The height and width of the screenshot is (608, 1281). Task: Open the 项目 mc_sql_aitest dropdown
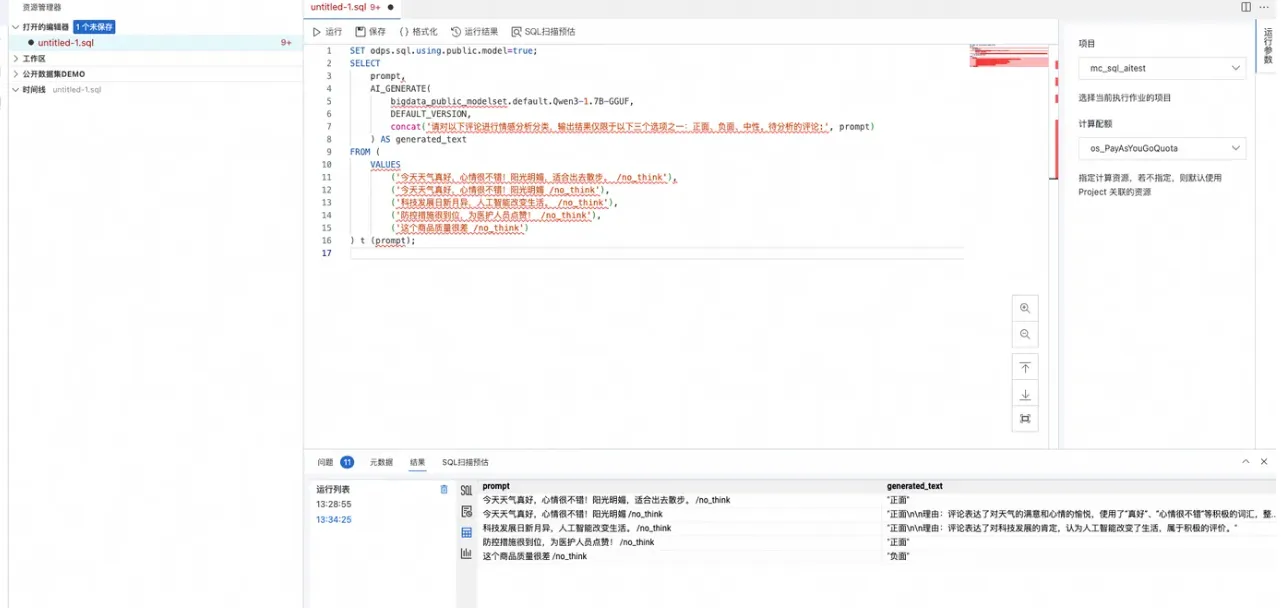(x=1162, y=68)
